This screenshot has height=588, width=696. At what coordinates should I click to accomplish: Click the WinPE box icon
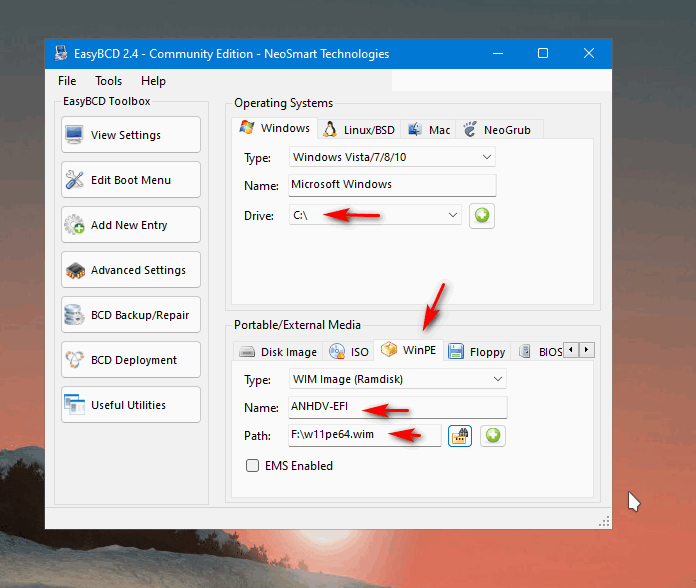(389, 349)
